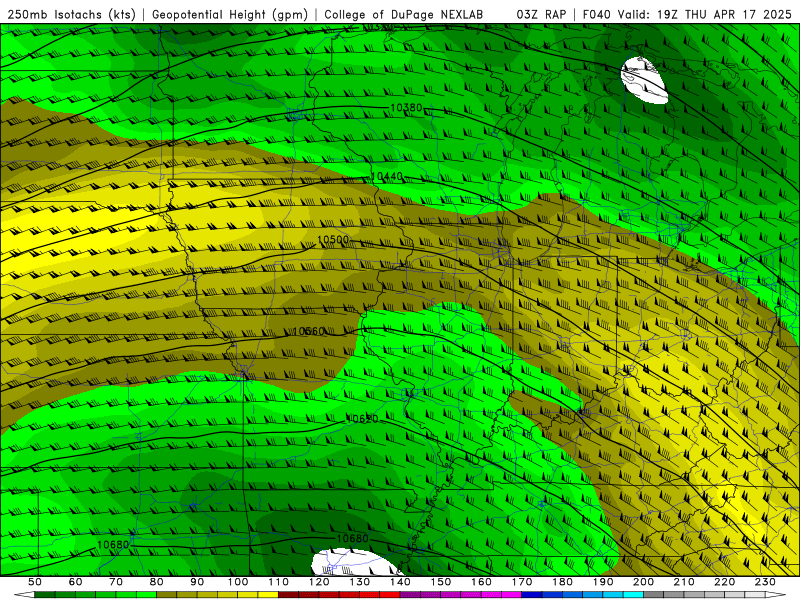Viewport: 800px width, 600px height.
Task: Click the white sub-50-knot patch at the top right
Action: [x=645, y=81]
